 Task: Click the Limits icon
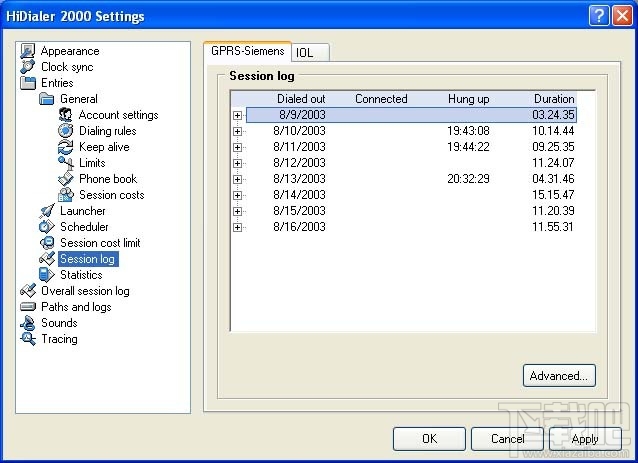pyautogui.click(x=66, y=163)
